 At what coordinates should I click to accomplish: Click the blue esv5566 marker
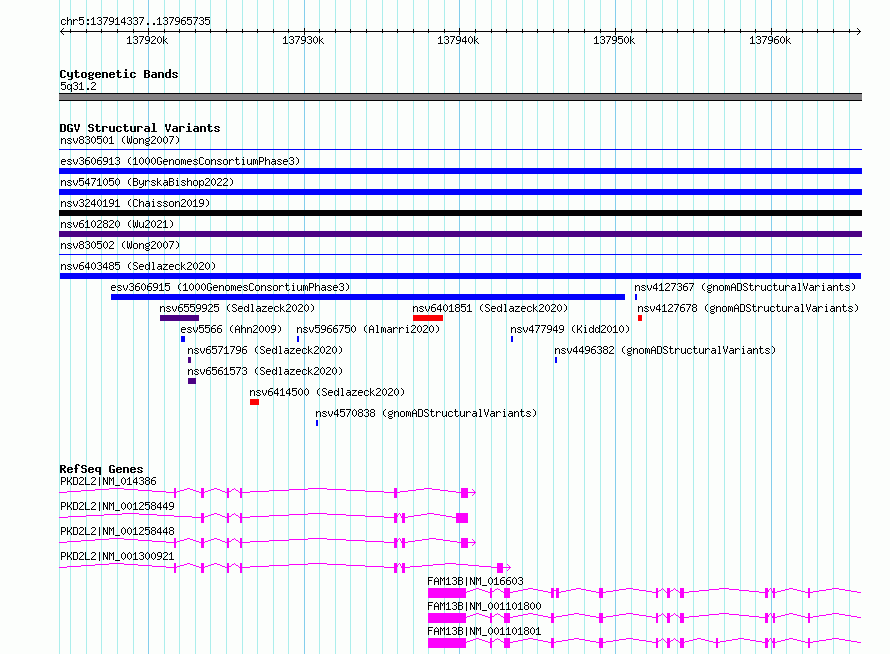tap(183, 339)
